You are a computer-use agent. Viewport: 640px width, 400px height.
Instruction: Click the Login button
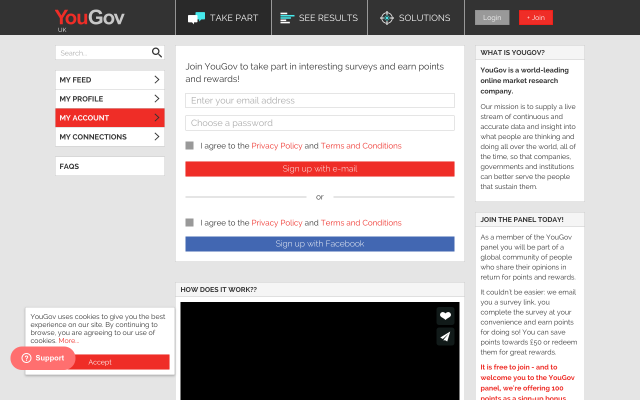coord(492,18)
